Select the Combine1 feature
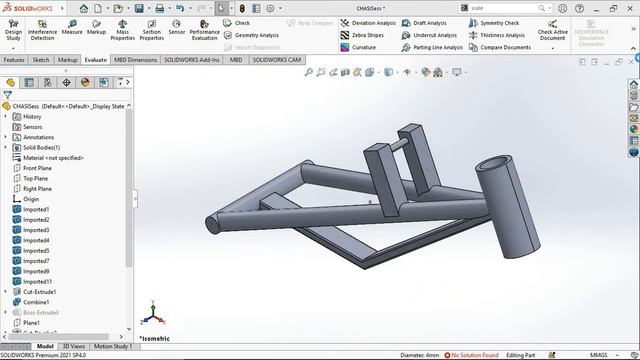Image resolution: width=640 pixels, height=360 pixels. 31,302
